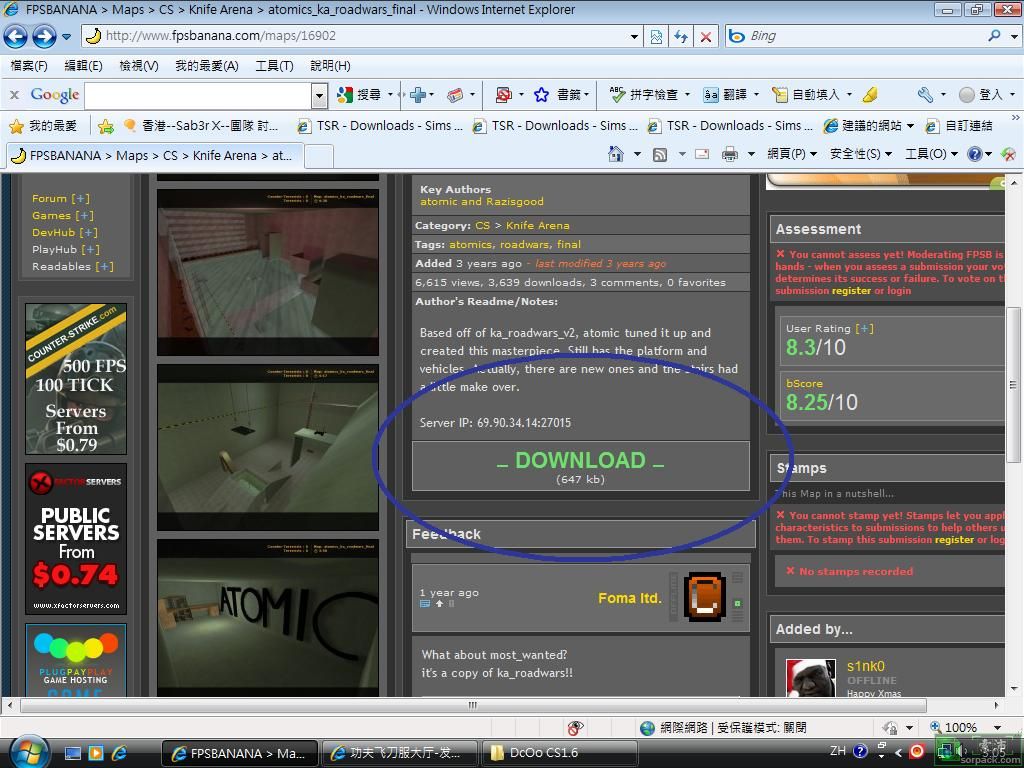1024x768 pixels.
Task: Click the RSS feeds icon
Action: (x=660, y=154)
